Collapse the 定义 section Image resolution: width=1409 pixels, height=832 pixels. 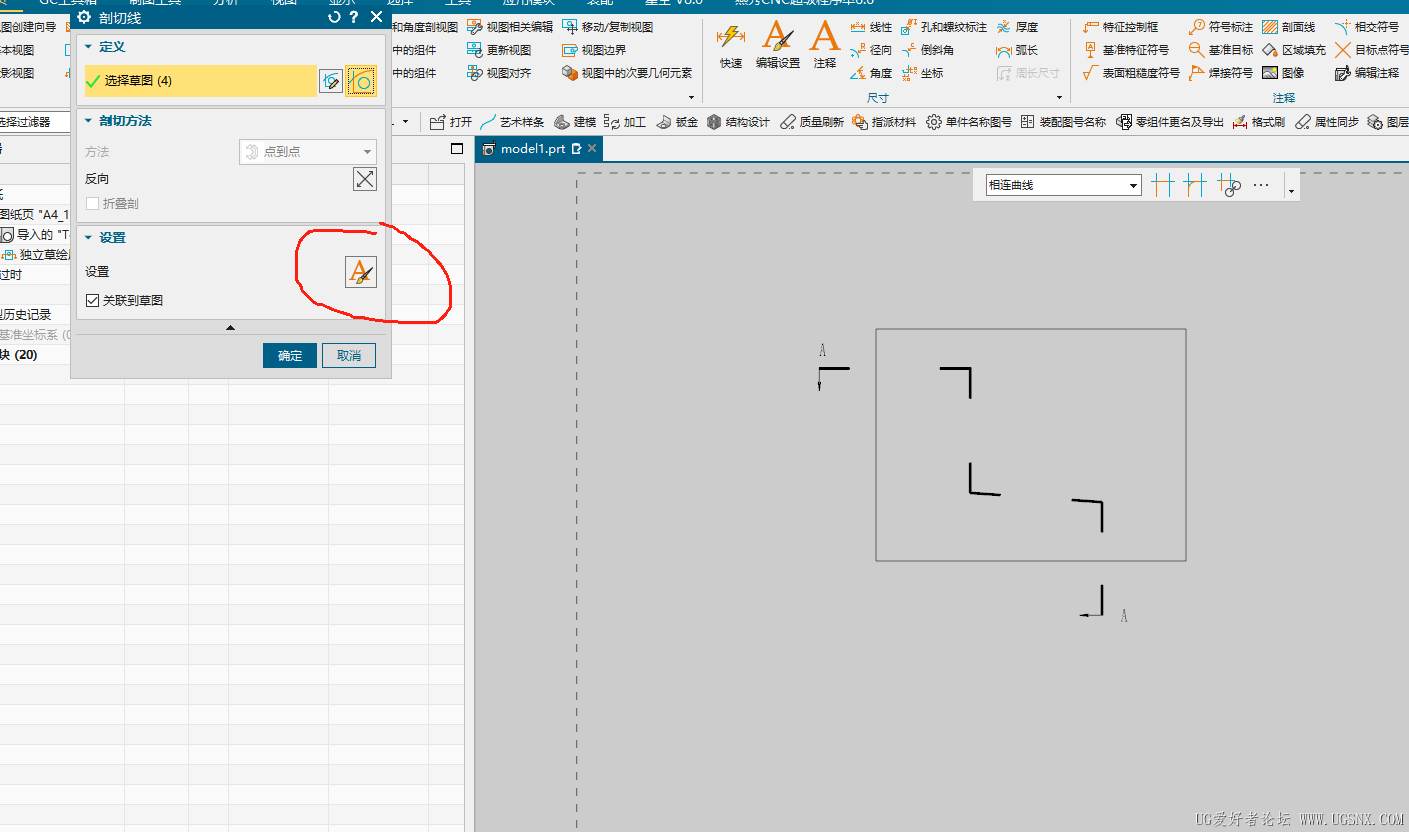[88, 47]
